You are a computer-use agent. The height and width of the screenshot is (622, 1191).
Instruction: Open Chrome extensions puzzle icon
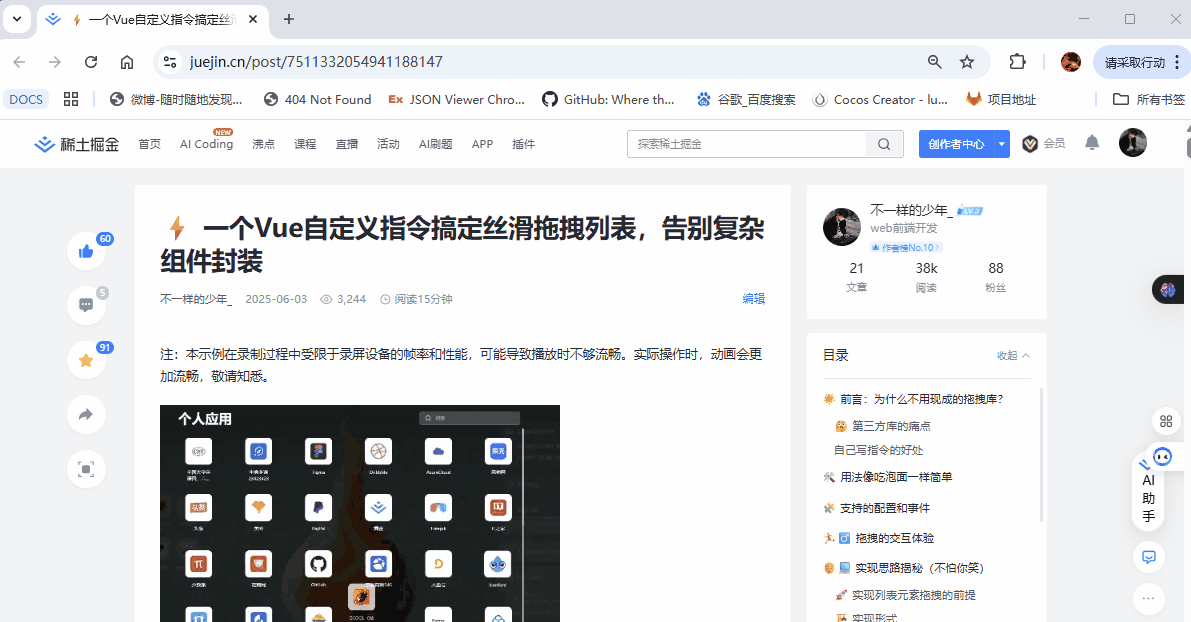(x=1017, y=61)
